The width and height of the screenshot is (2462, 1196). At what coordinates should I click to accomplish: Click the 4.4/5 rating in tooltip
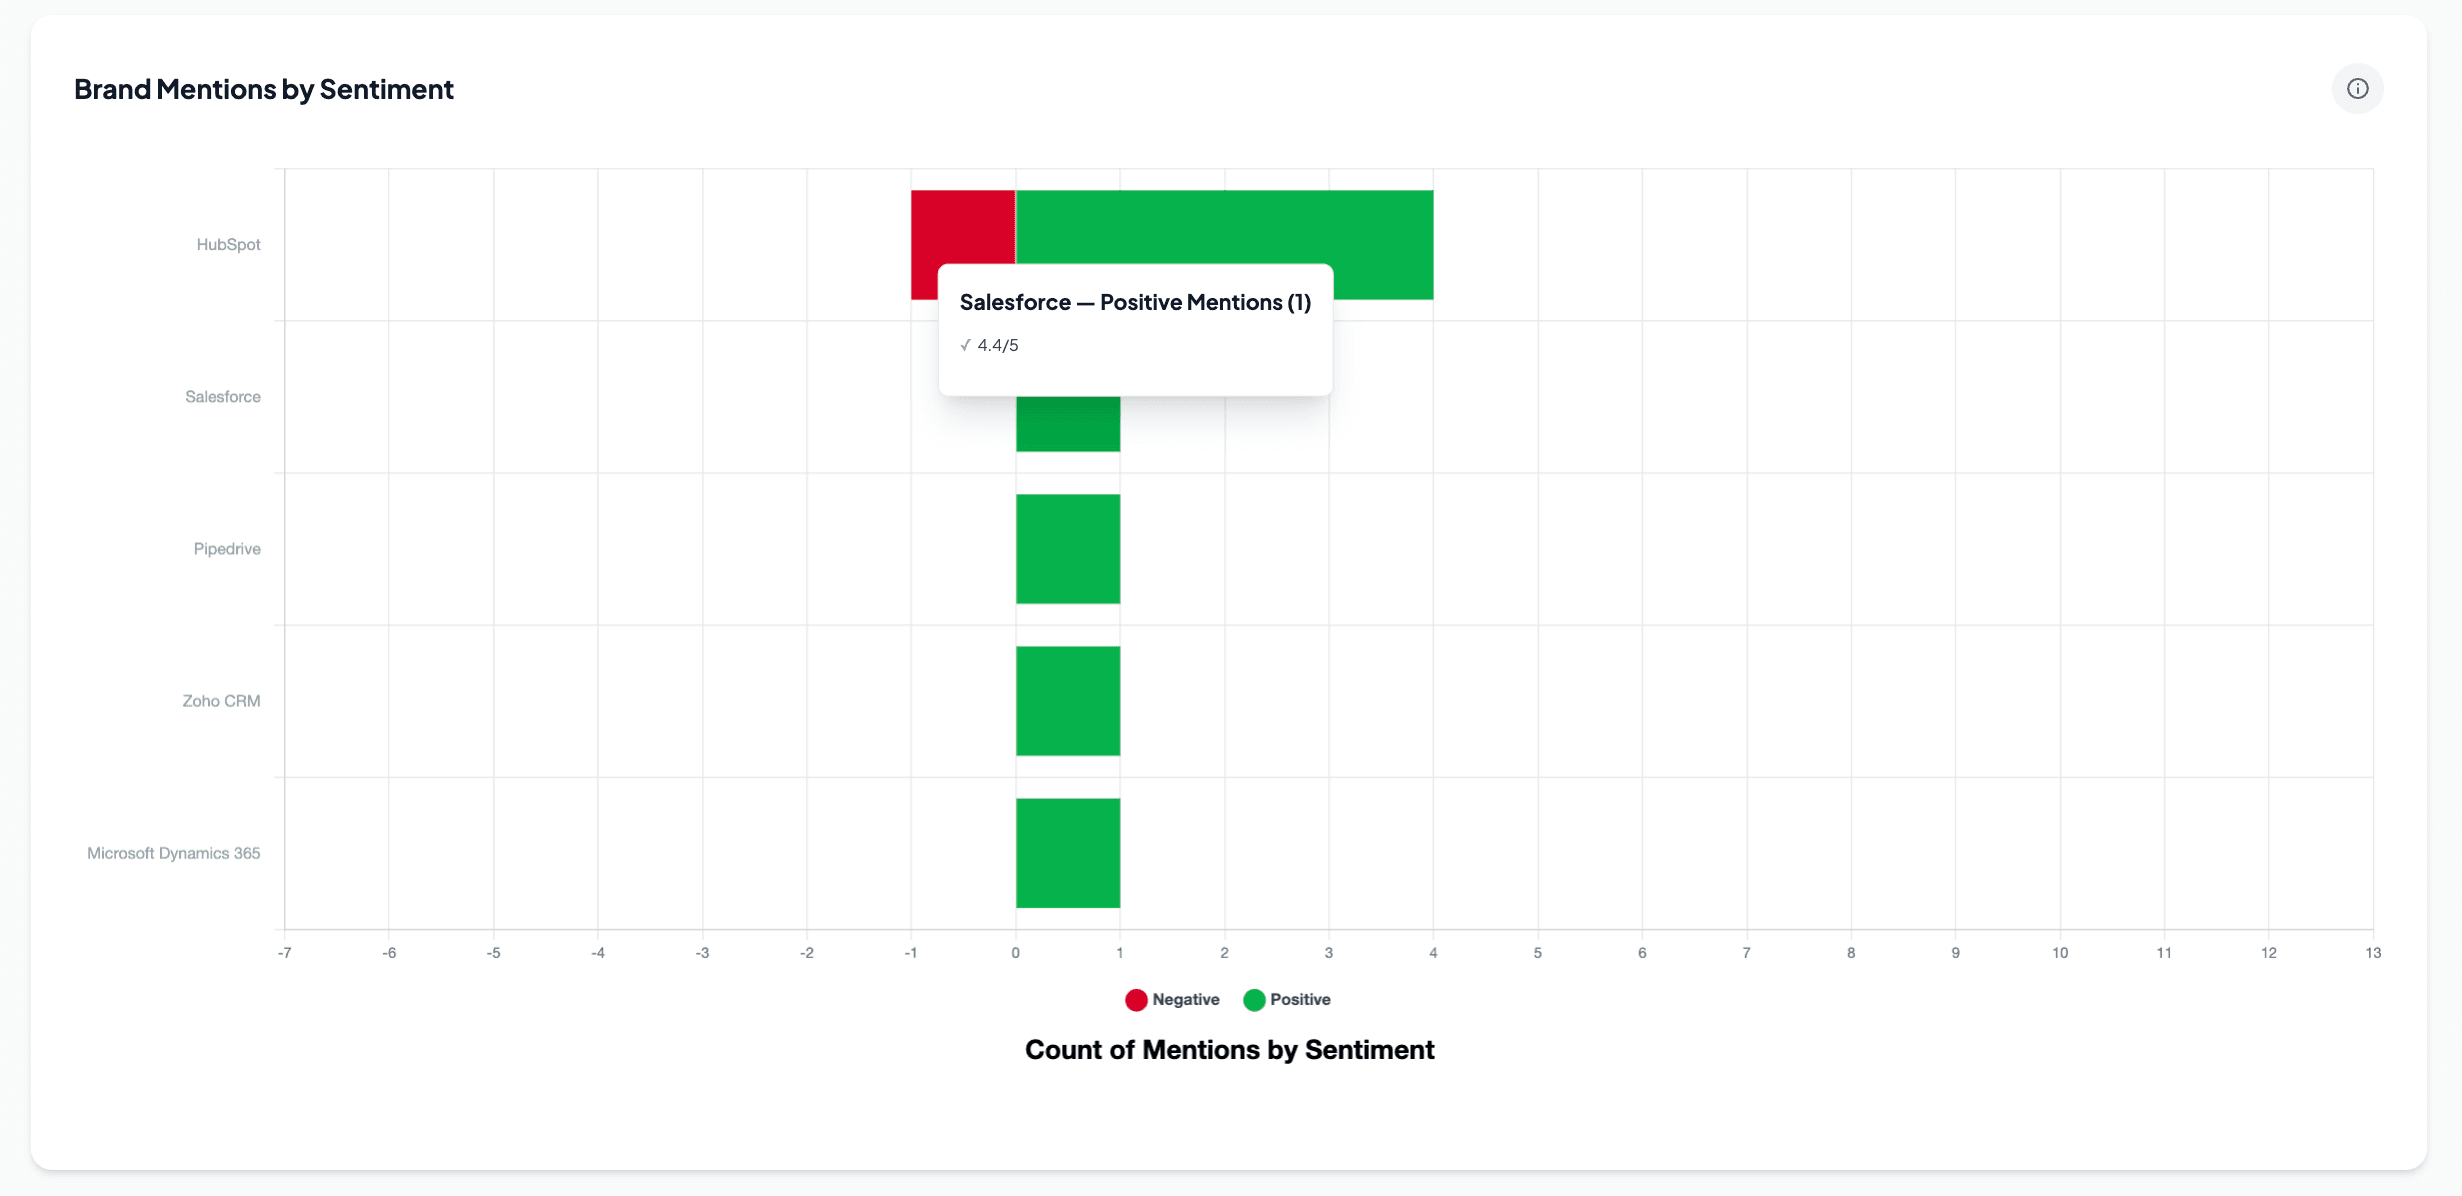(998, 345)
